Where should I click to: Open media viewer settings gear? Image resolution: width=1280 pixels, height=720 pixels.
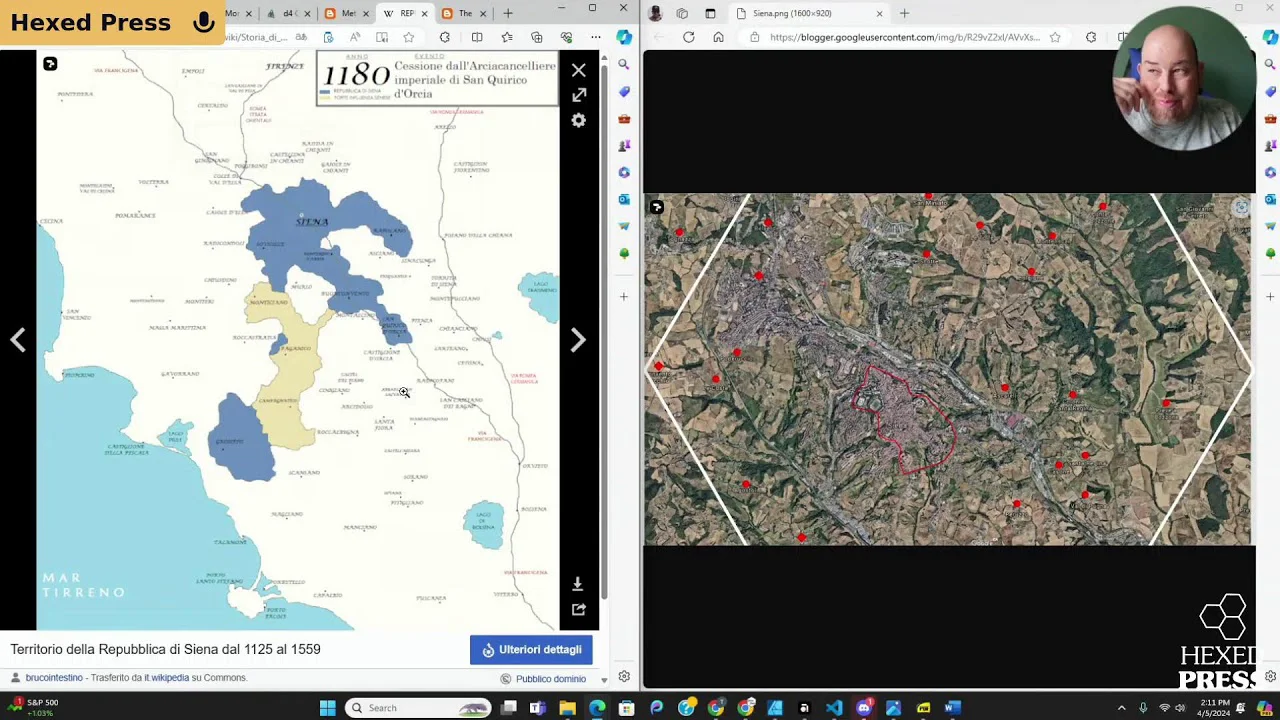(578, 120)
